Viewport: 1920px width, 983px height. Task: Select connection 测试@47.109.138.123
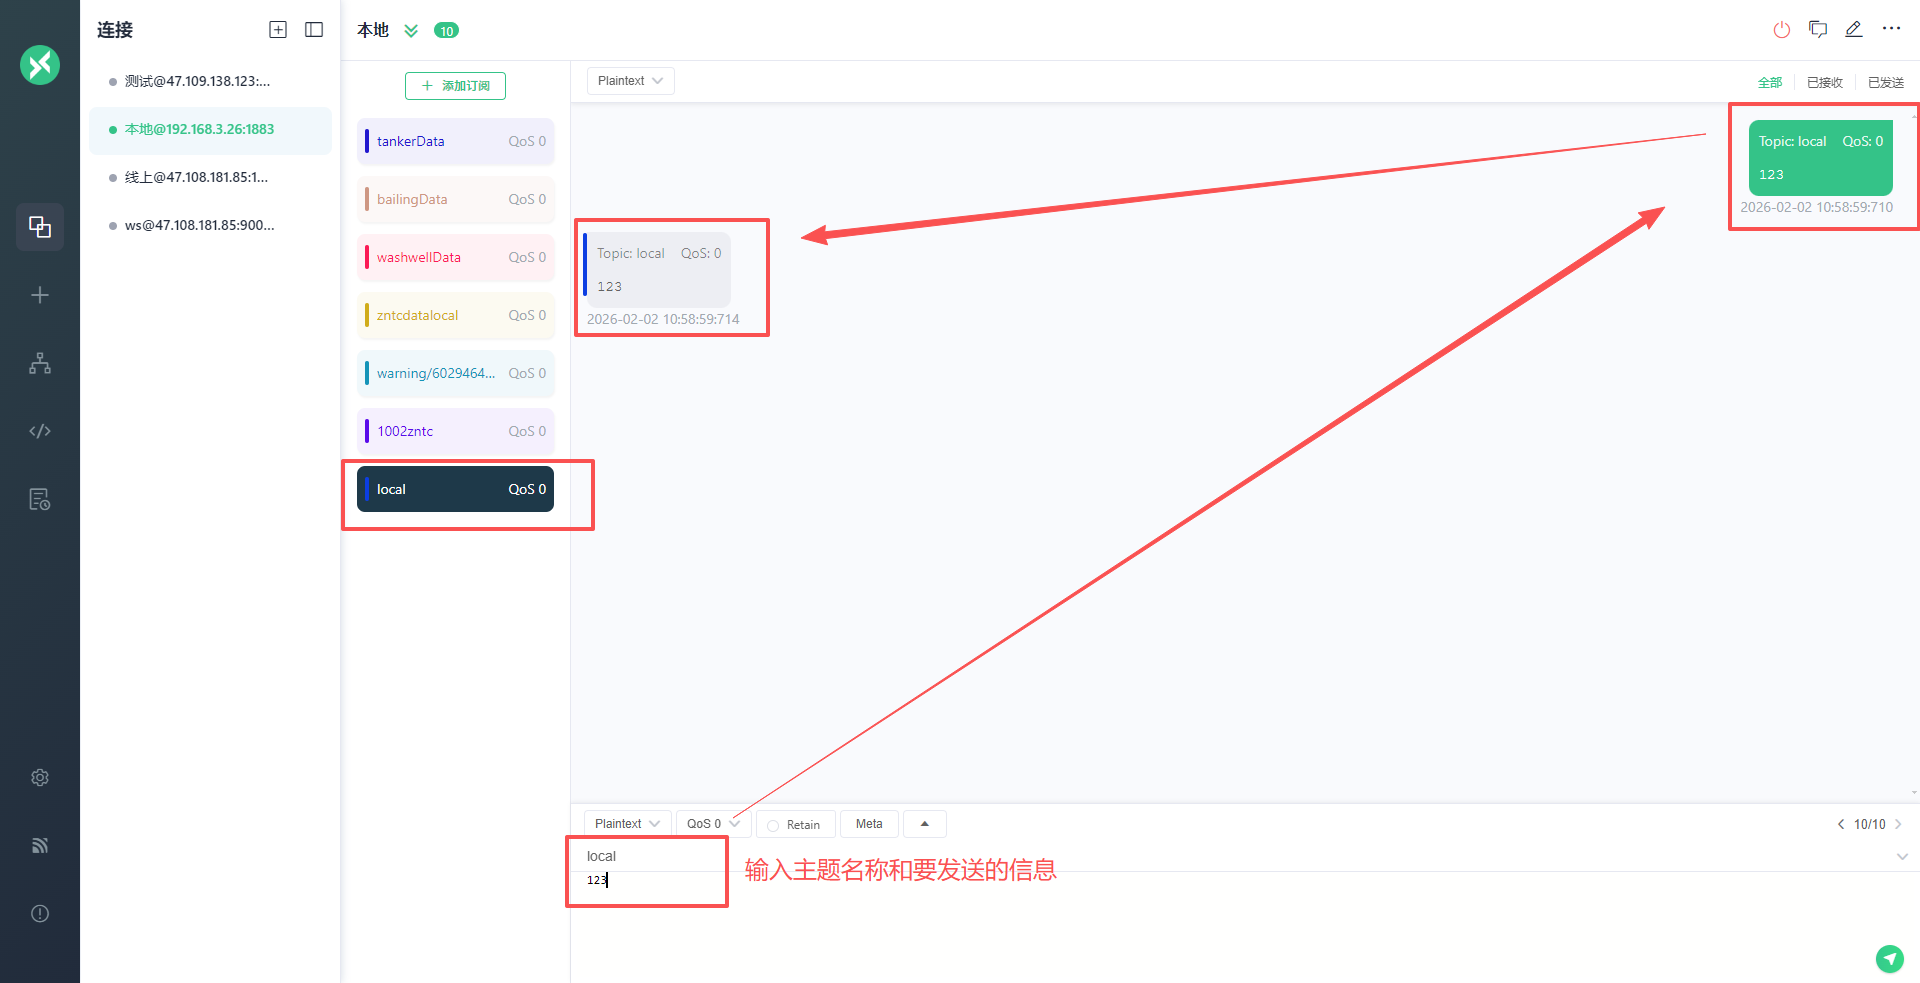(x=210, y=81)
